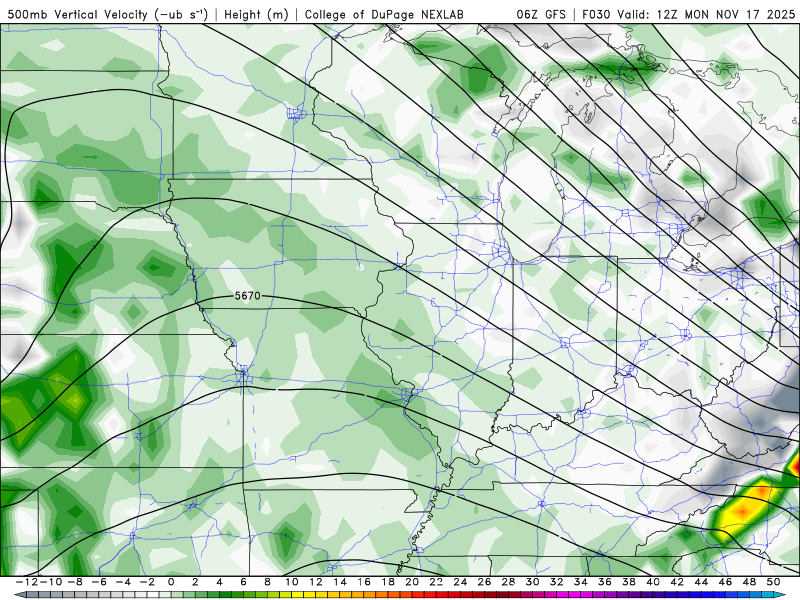800x600 pixels.
Task: Click the 8 label on the color scale
Action: (267, 582)
